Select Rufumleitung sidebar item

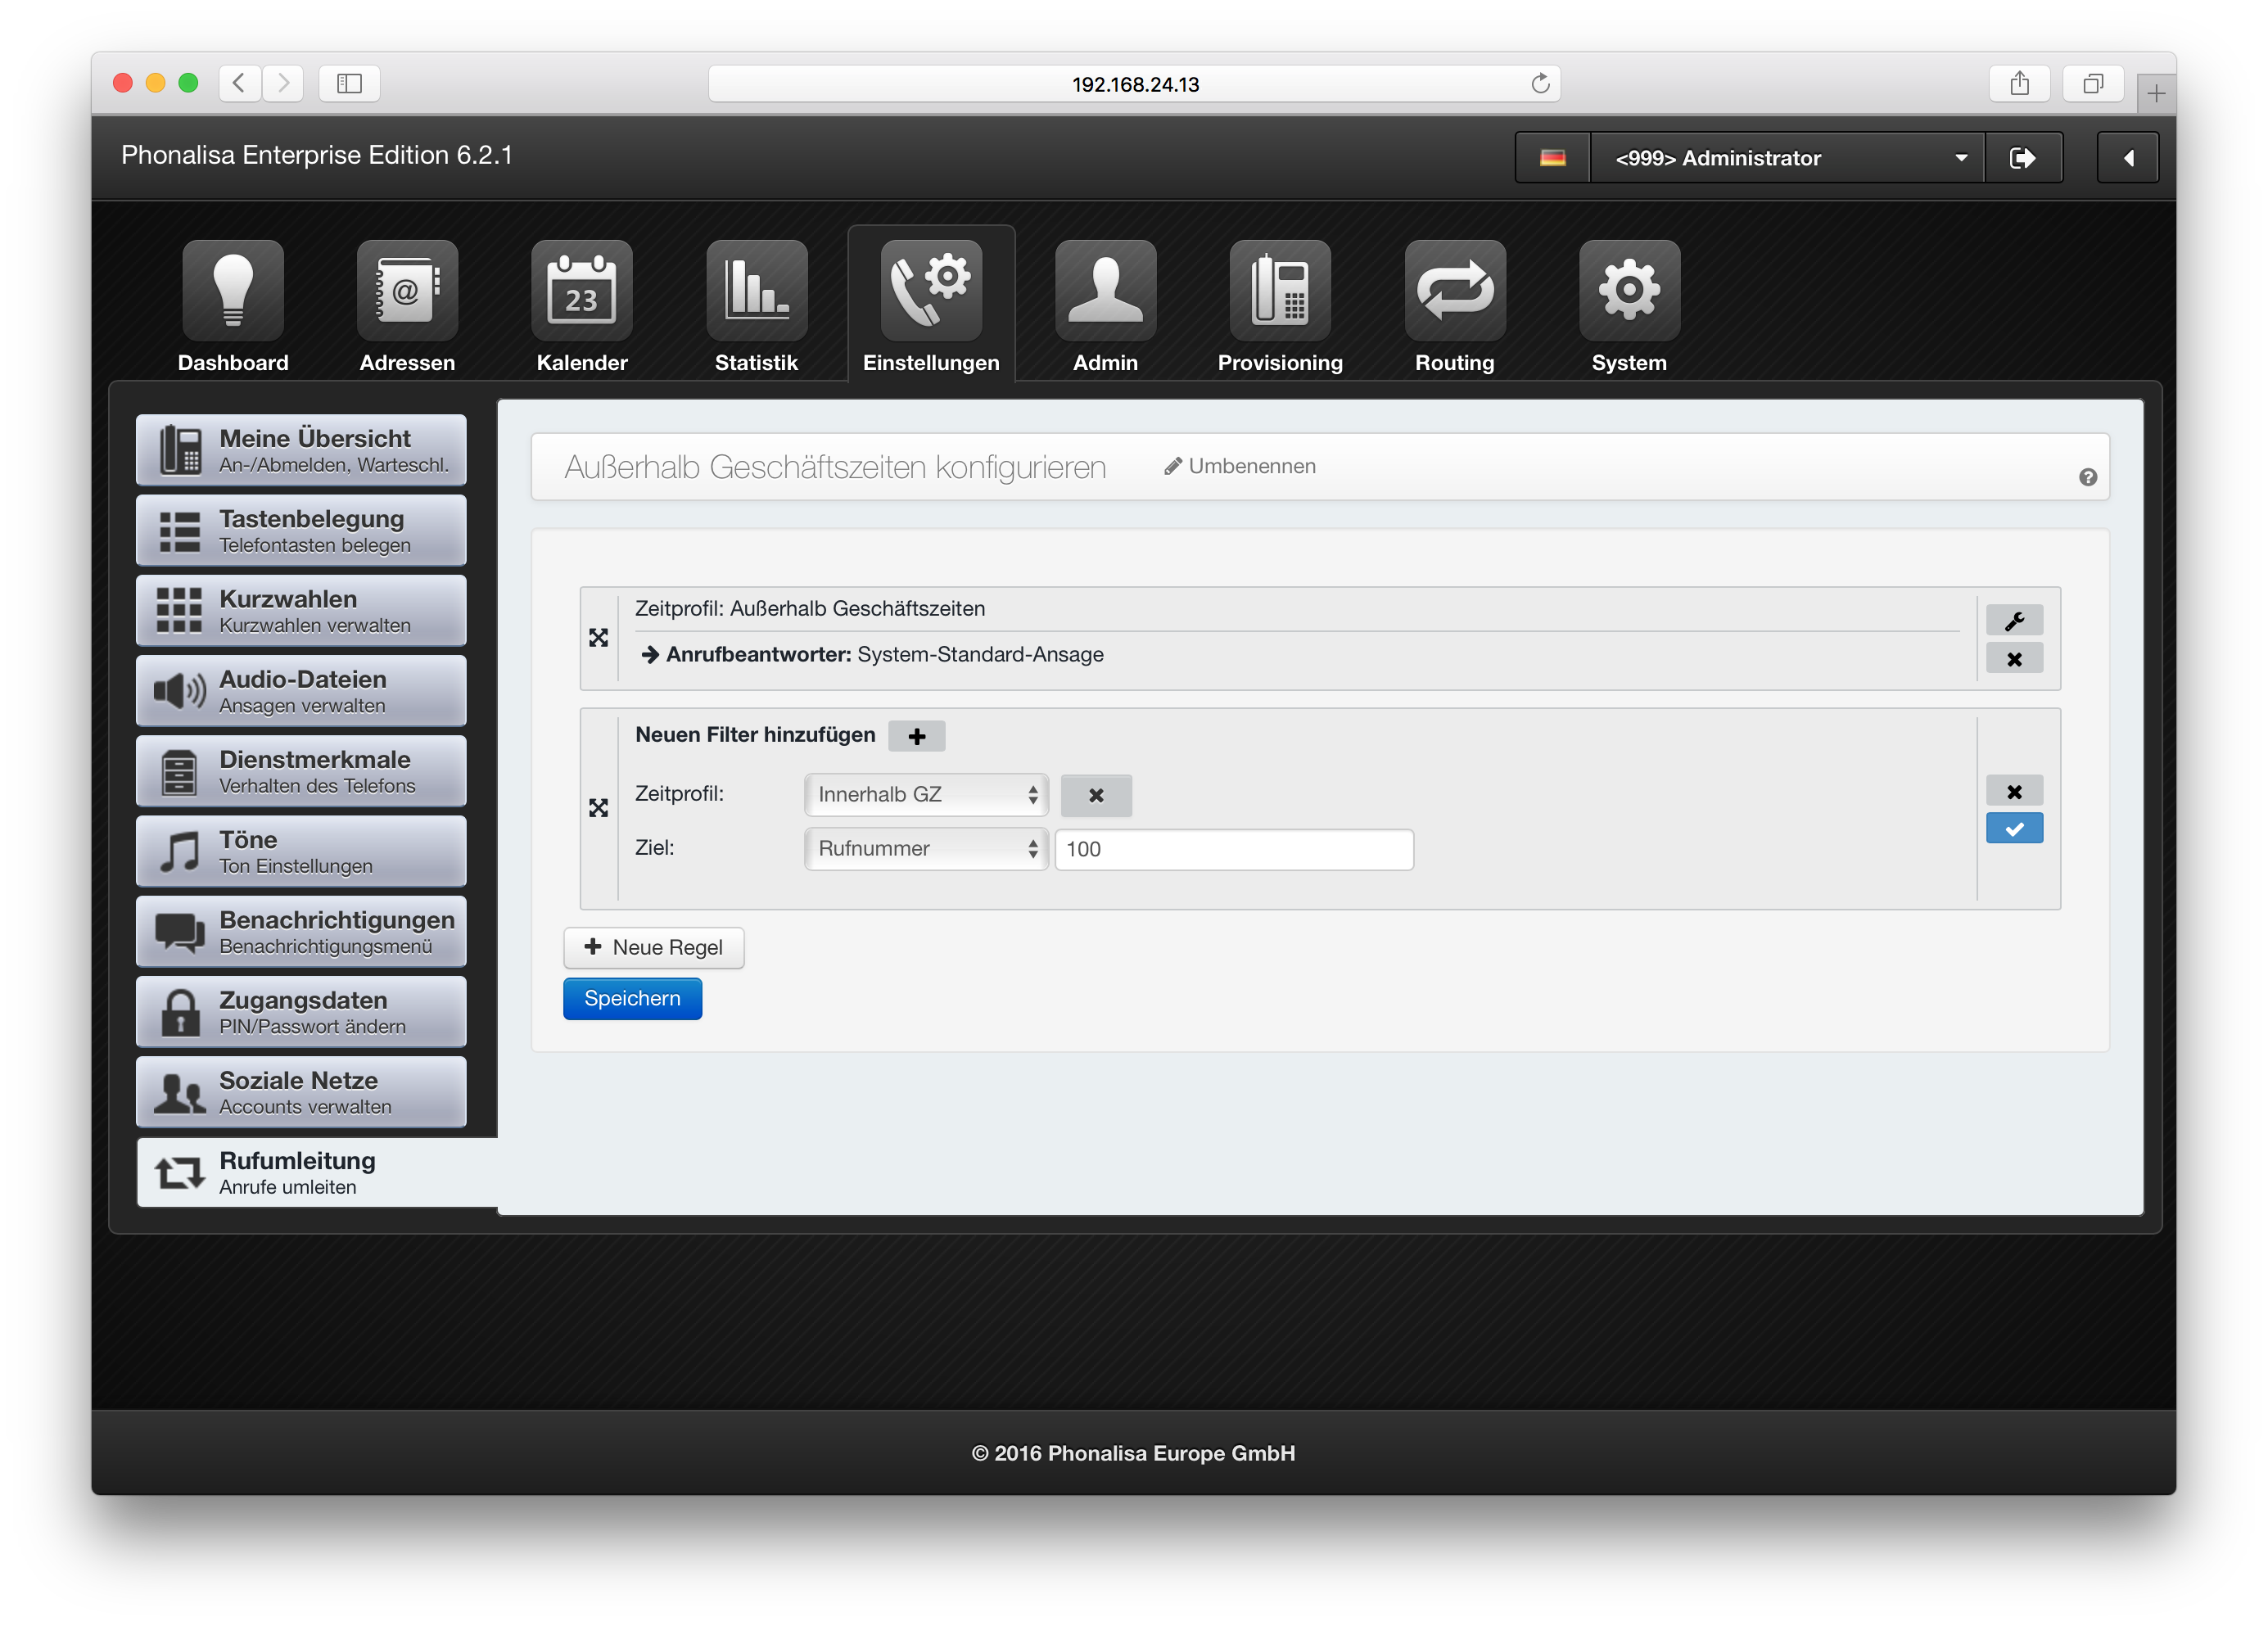point(316,1172)
